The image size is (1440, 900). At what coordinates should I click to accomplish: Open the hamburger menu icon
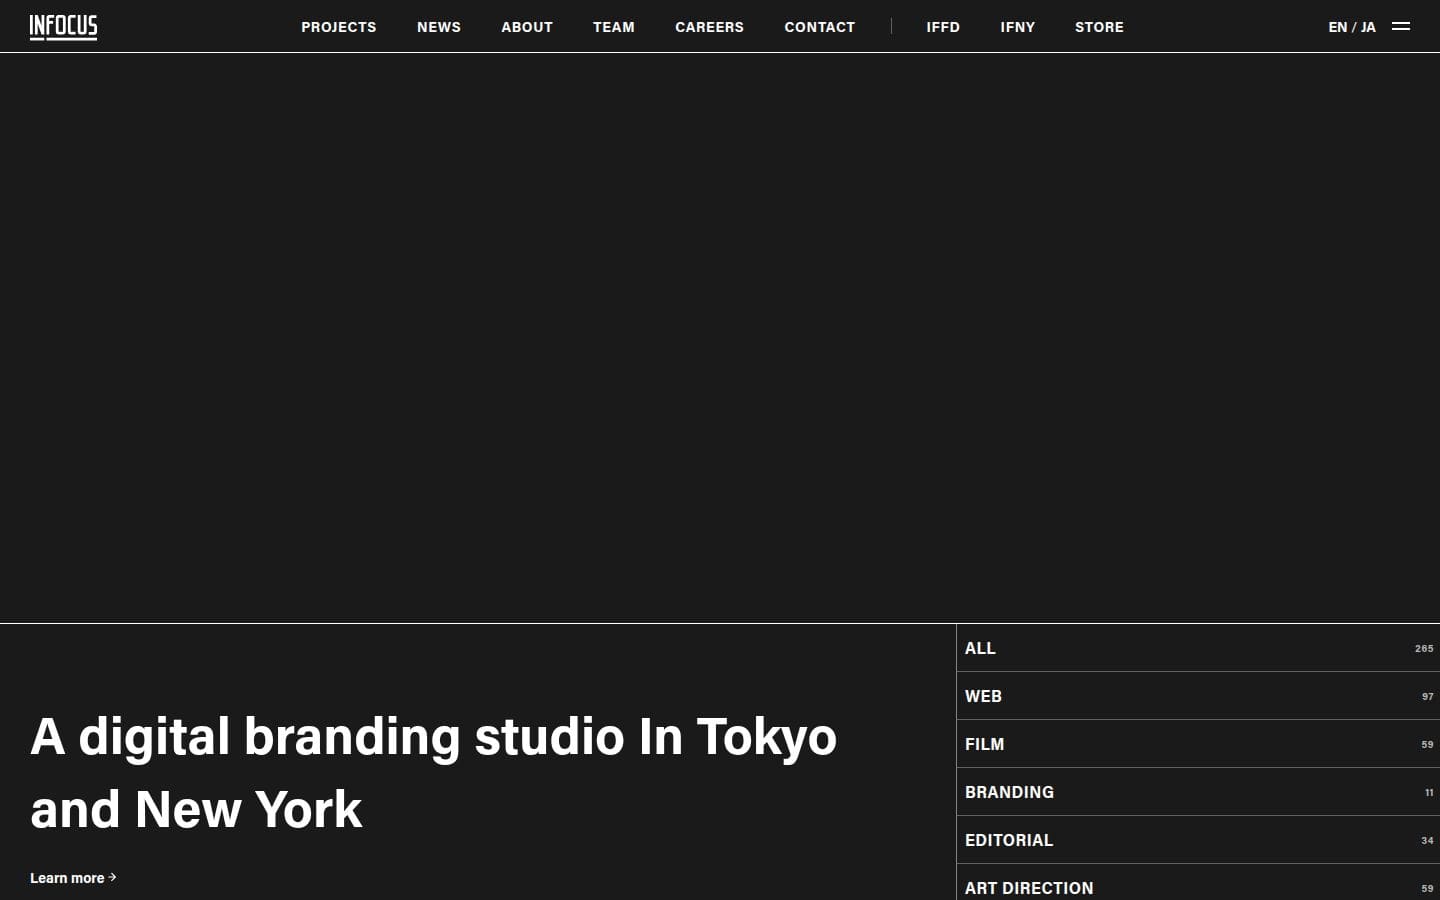pos(1401,27)
